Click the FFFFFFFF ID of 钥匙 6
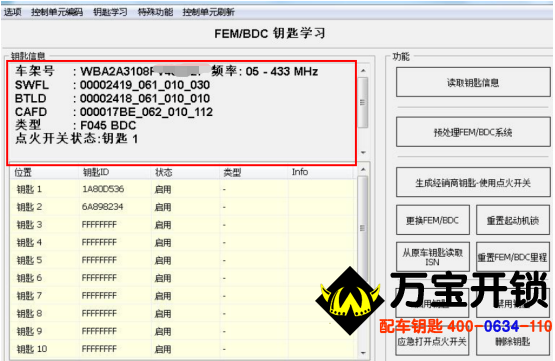Image resolution: width=555 pixels, height=361 pixels. coord(99,278)
